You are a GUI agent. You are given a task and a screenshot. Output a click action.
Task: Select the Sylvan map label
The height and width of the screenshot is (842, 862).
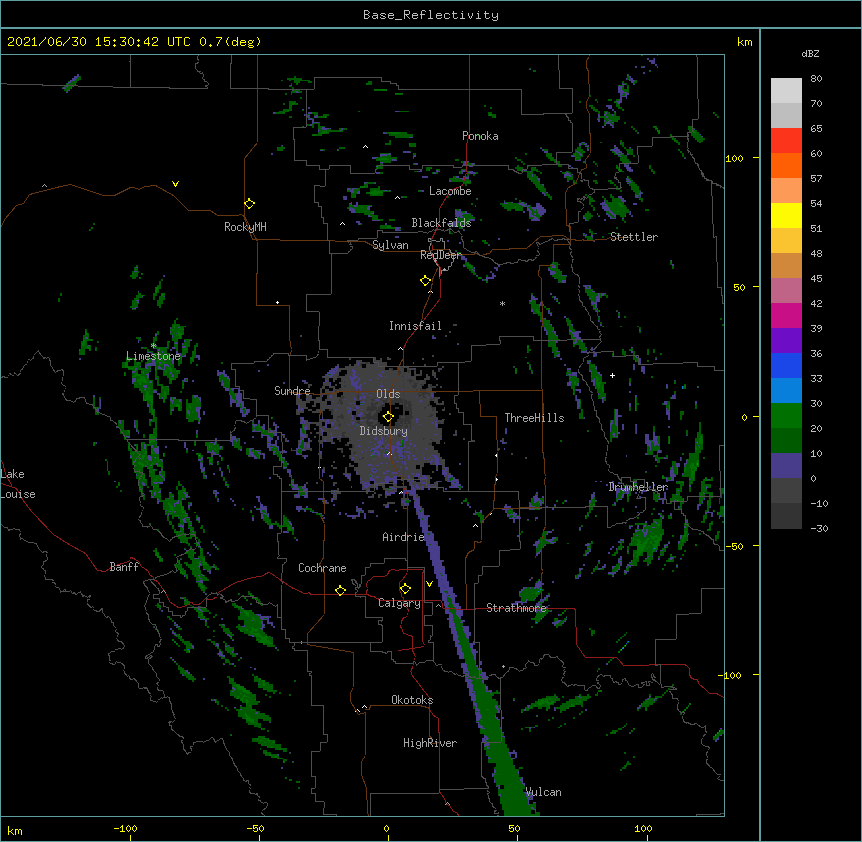click(x=390, y=245)
